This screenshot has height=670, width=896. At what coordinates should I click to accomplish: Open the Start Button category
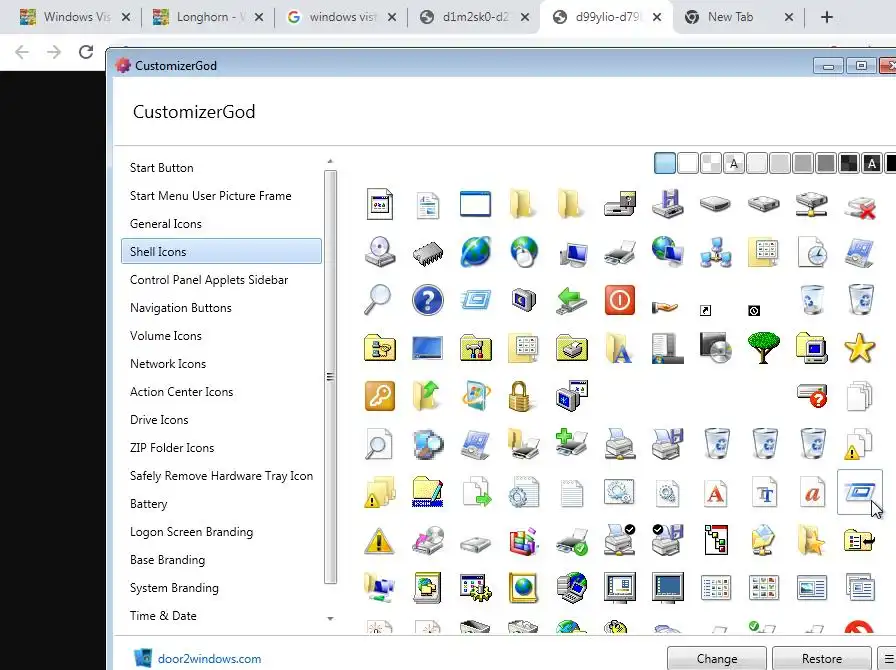162,168
